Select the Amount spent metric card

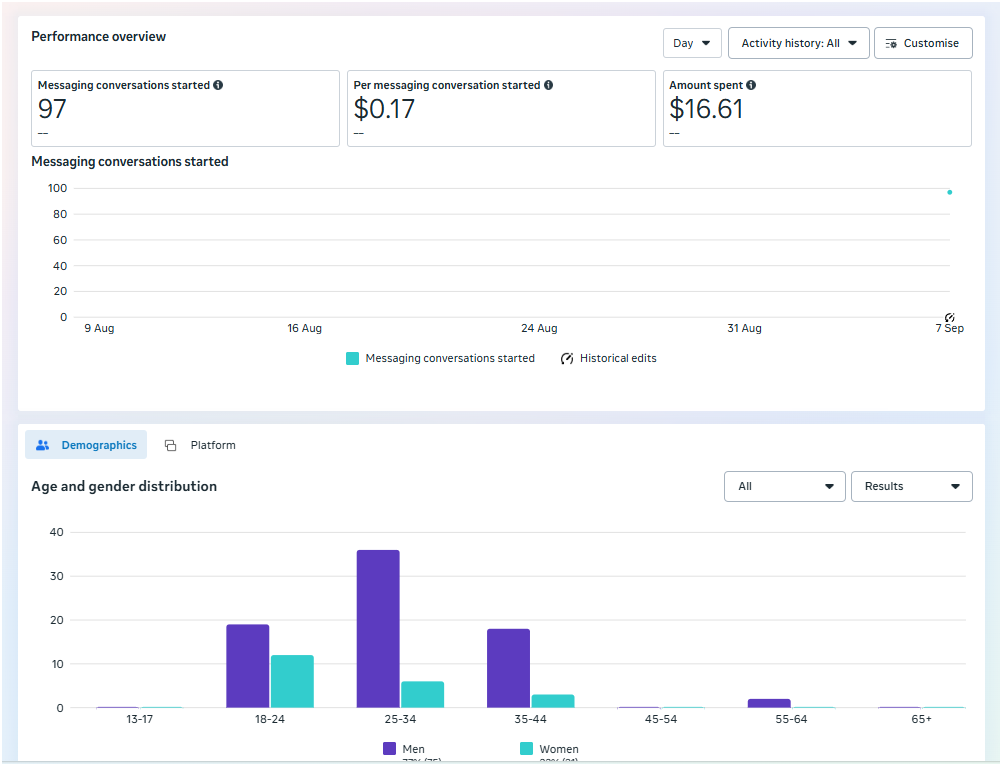pyautogui.click(x=816, y=108)
